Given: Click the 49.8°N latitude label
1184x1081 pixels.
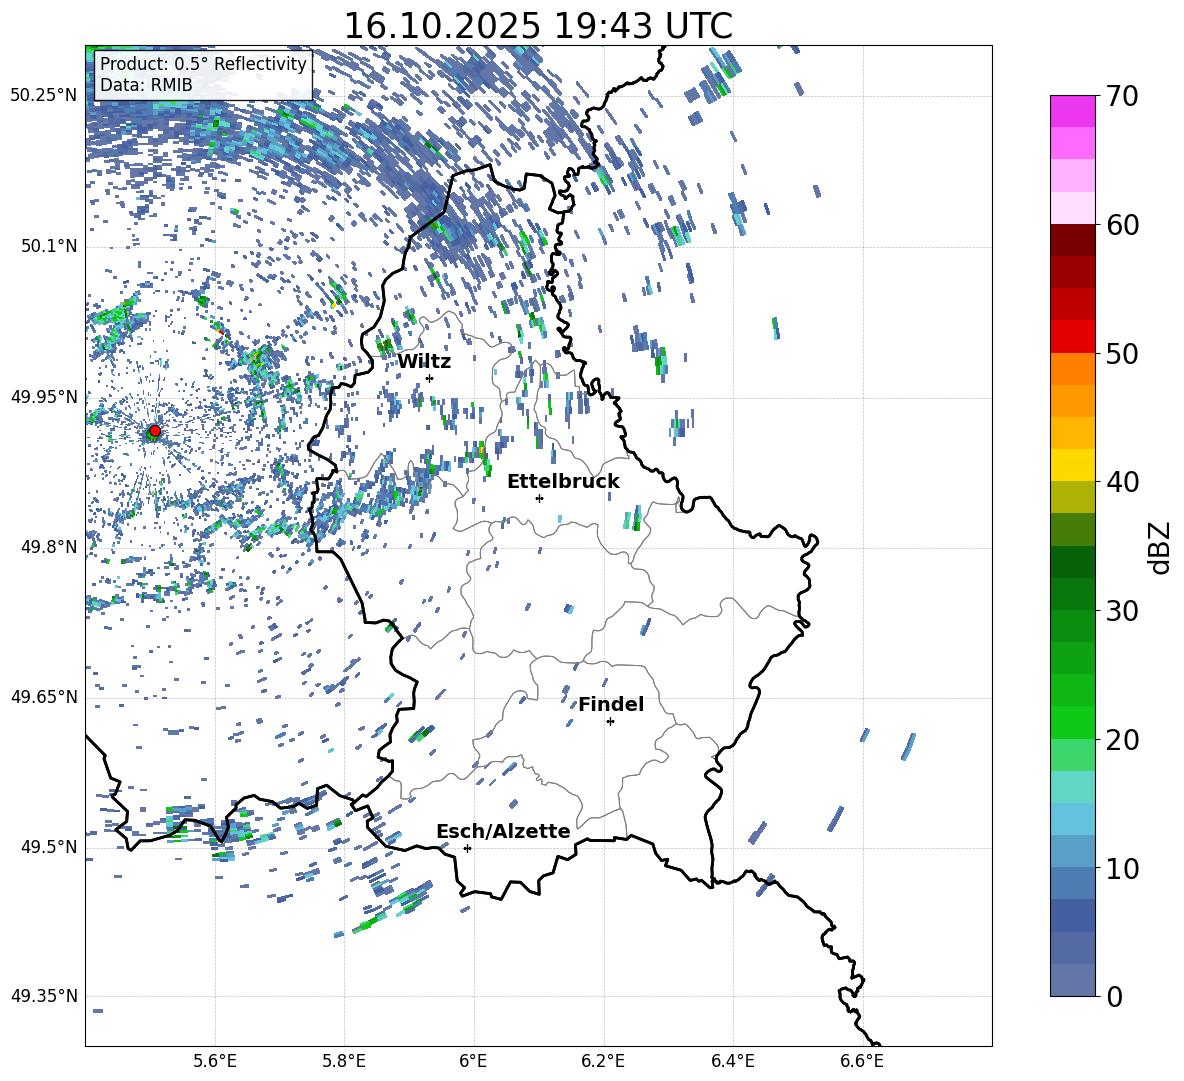Looking at the screenshot, I should [50, 547].
